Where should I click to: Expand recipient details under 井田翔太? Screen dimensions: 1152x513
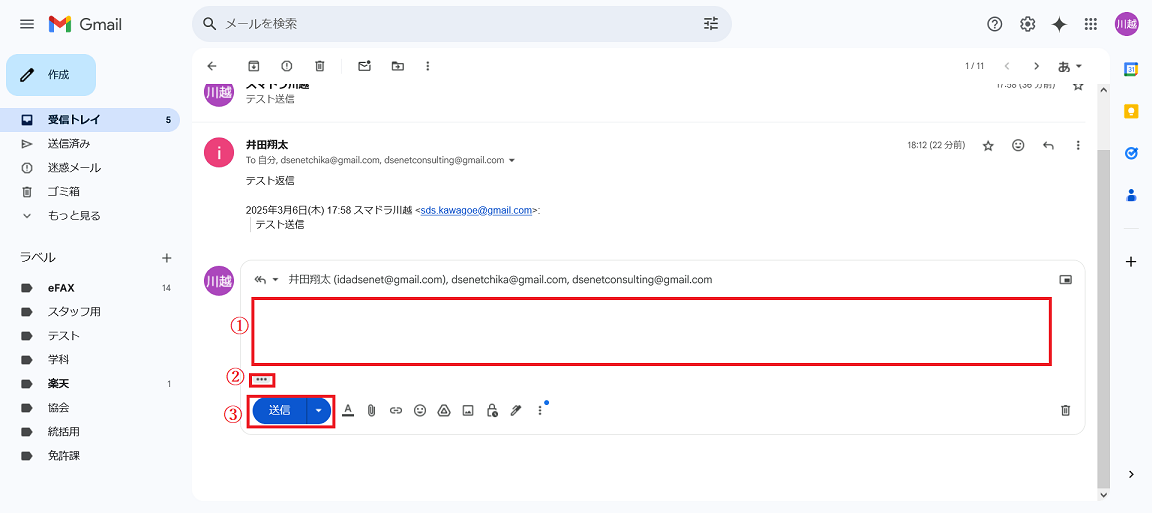pos(512,160)
